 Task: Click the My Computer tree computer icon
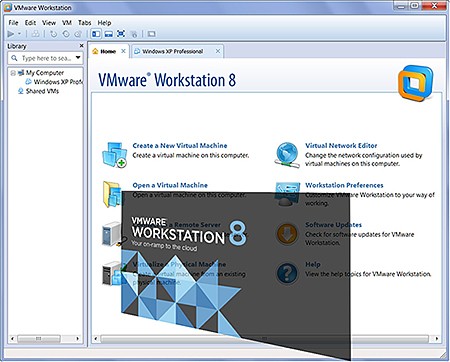point(21,72)
